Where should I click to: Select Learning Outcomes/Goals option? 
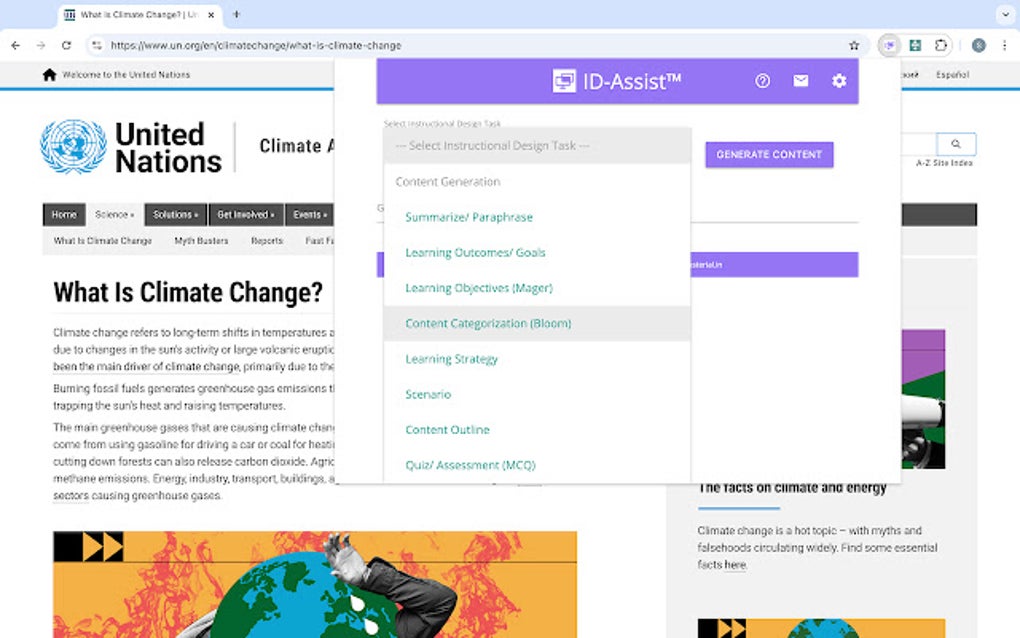[x=474, y=252]
